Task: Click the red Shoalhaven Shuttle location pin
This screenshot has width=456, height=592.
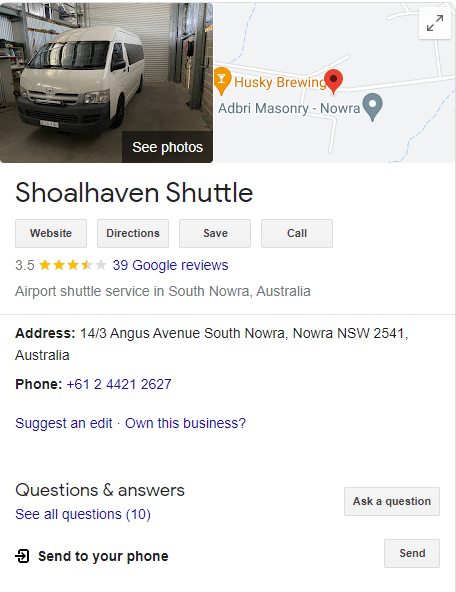Action: coord(334,81)
